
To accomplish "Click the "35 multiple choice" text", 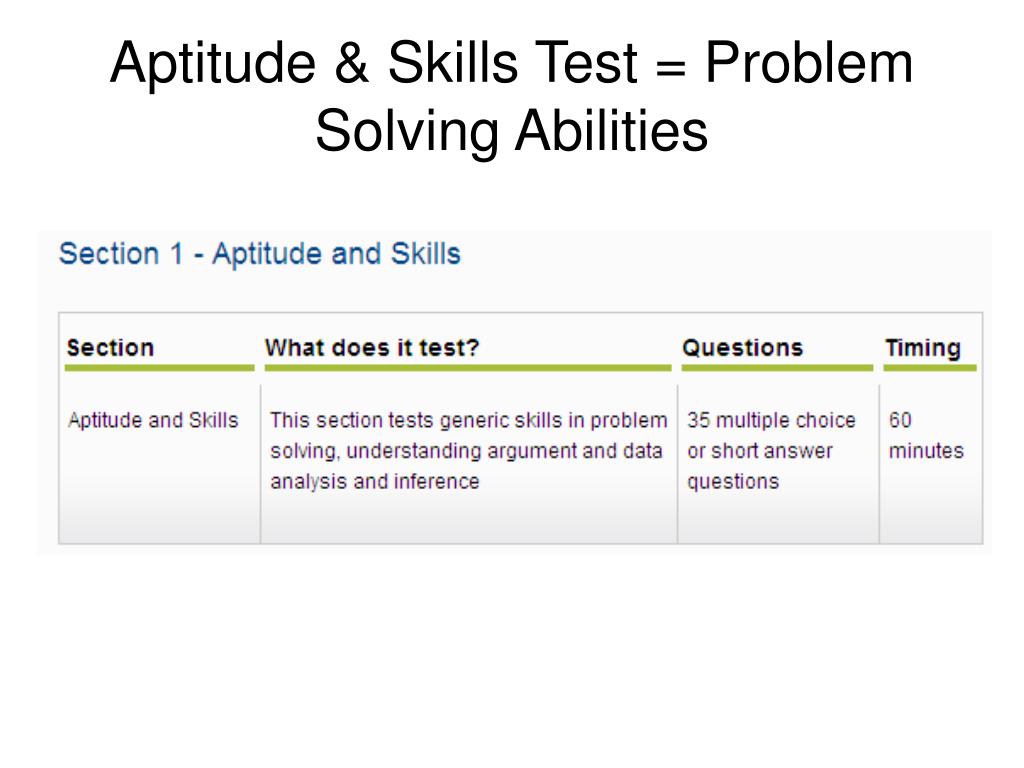I will 771,420.
